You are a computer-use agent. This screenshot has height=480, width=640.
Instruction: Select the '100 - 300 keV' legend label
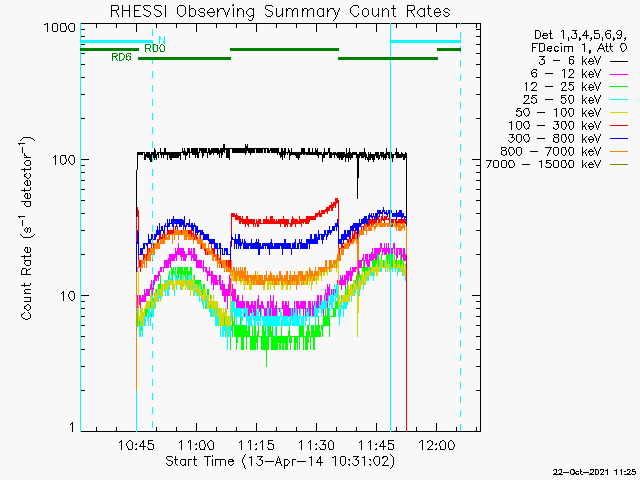pyautogui.click(x=555, y=126)
